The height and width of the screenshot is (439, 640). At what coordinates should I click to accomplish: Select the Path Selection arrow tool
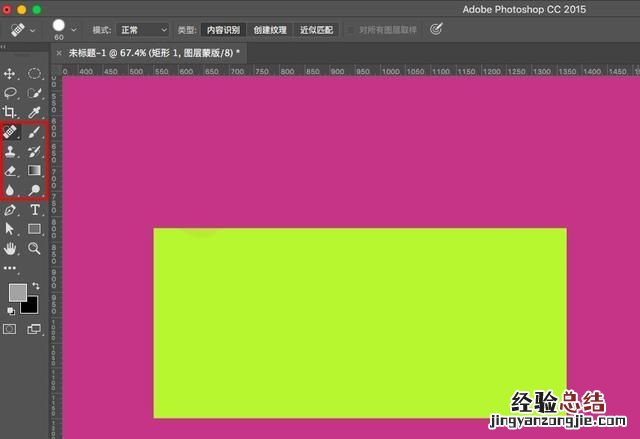pyautogui.click(x=10, y=229)
